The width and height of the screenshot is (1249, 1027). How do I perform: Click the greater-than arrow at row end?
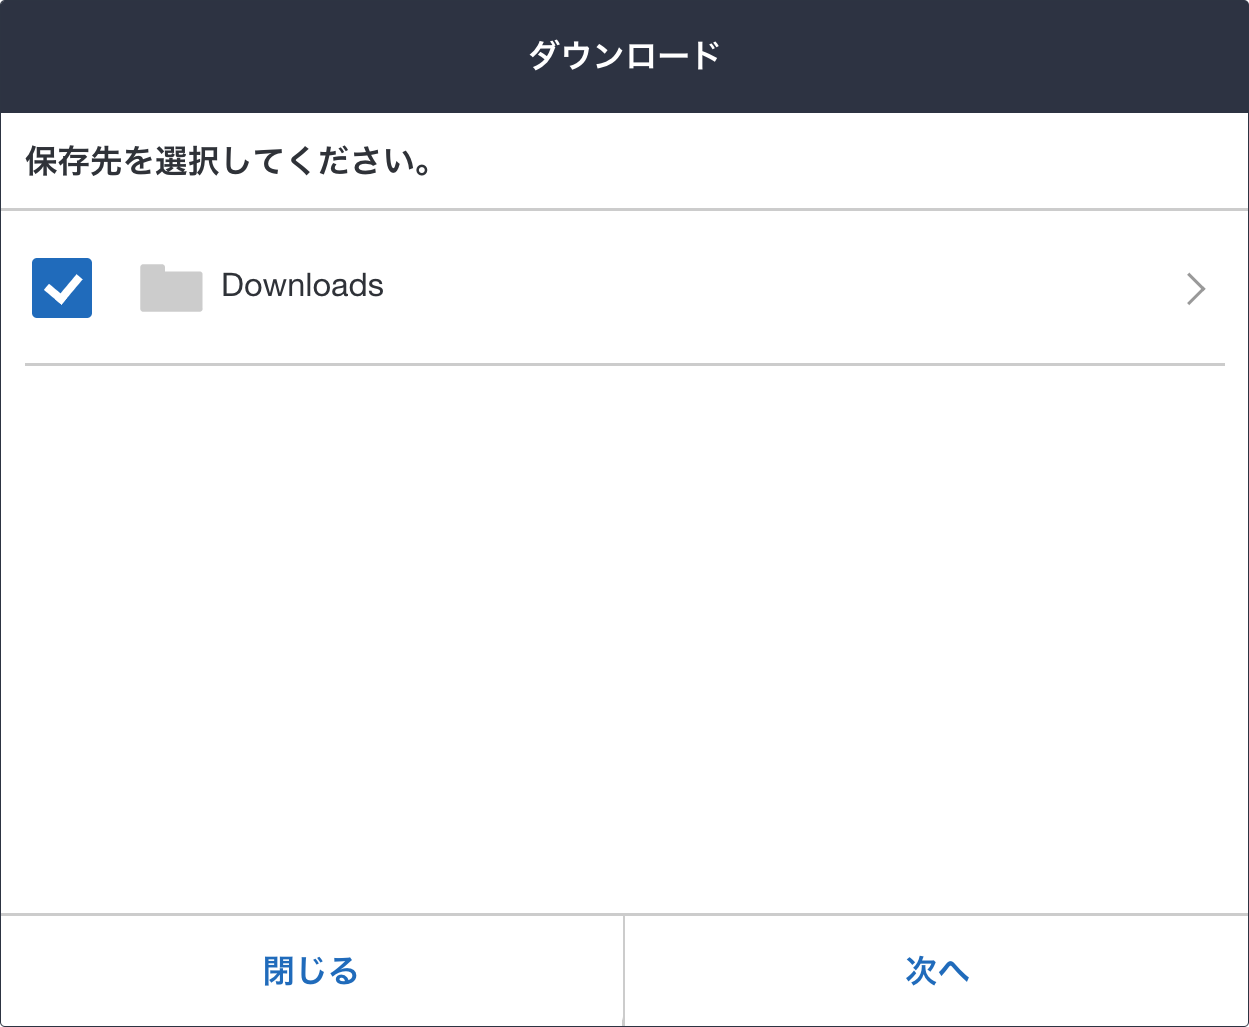point(1195,289)
